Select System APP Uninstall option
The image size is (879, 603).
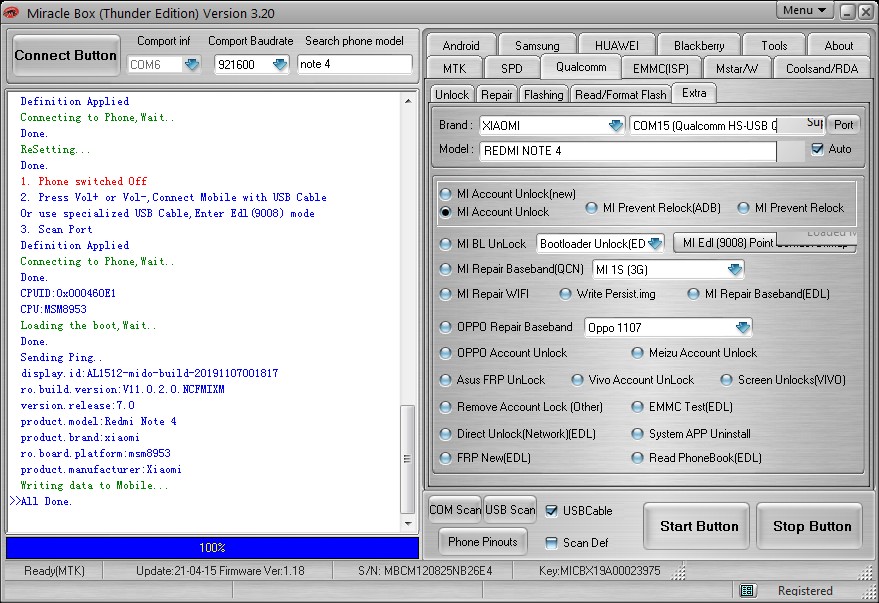[637, 434]
